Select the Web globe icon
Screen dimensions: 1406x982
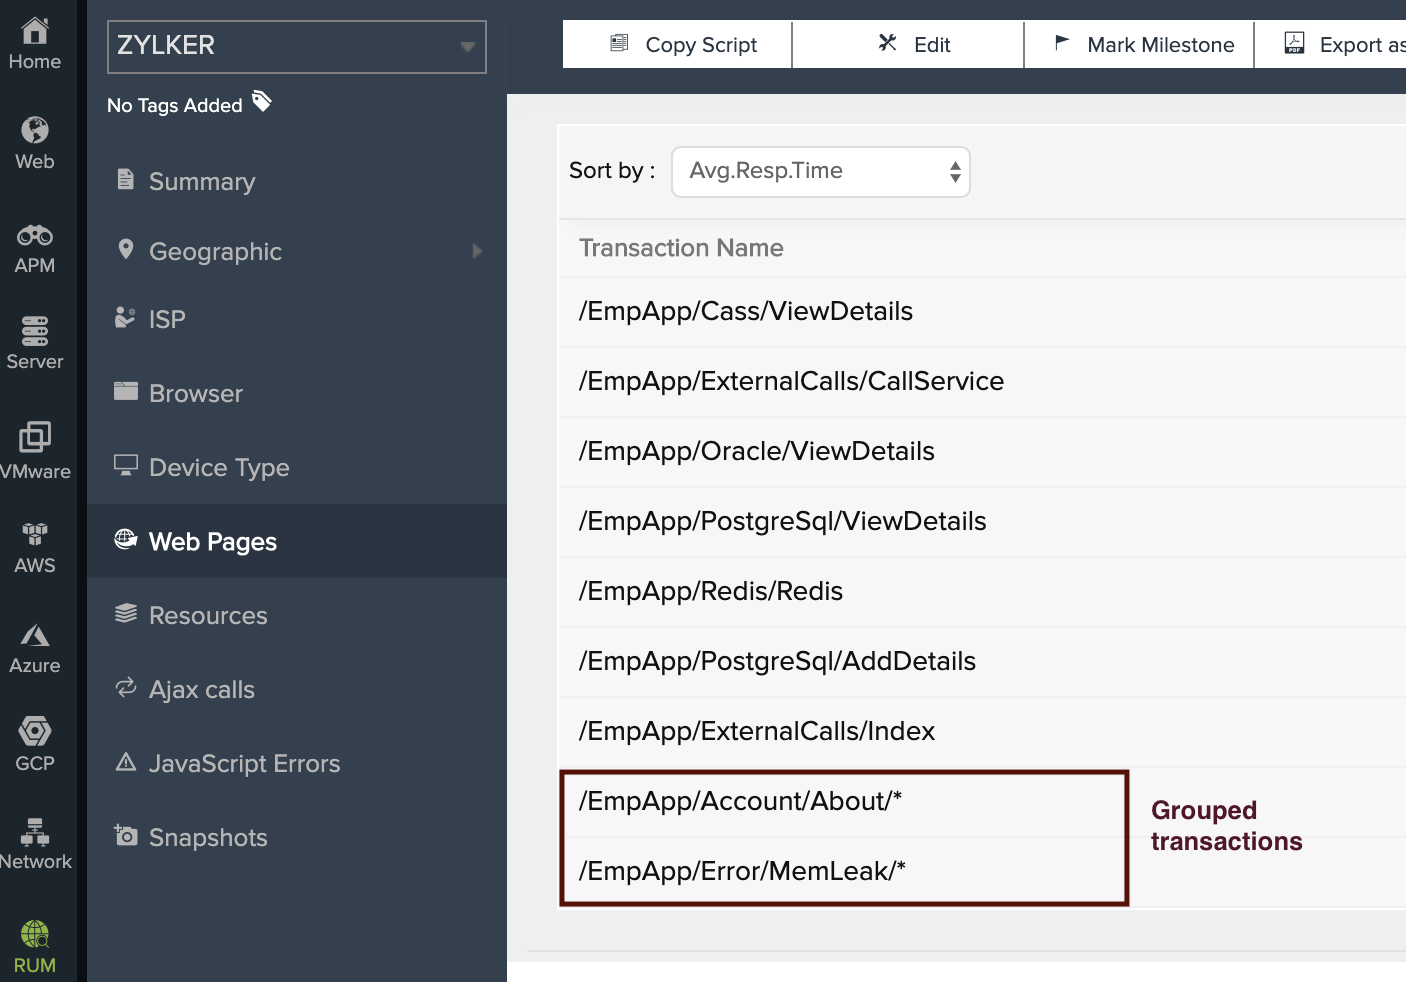pos(35,131)
